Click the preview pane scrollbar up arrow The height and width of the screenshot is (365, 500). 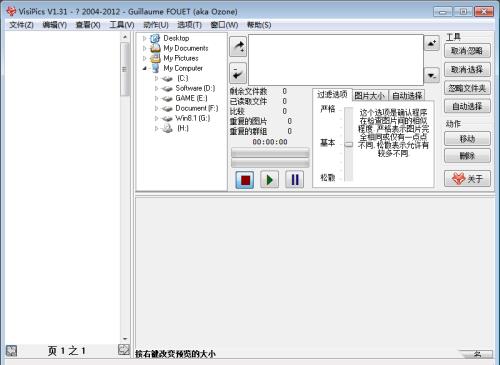pyautogui.click(x=125, y=37)
